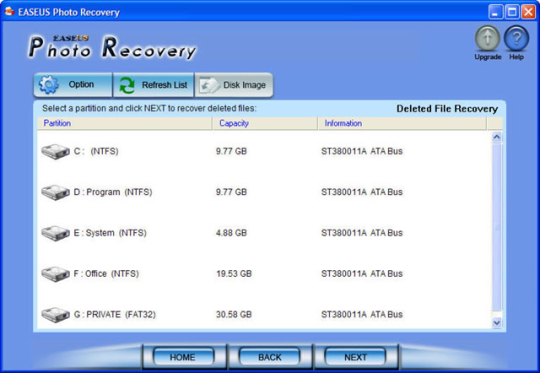
Task: Select the E: System drive icon
Action: tap(55, 233)
